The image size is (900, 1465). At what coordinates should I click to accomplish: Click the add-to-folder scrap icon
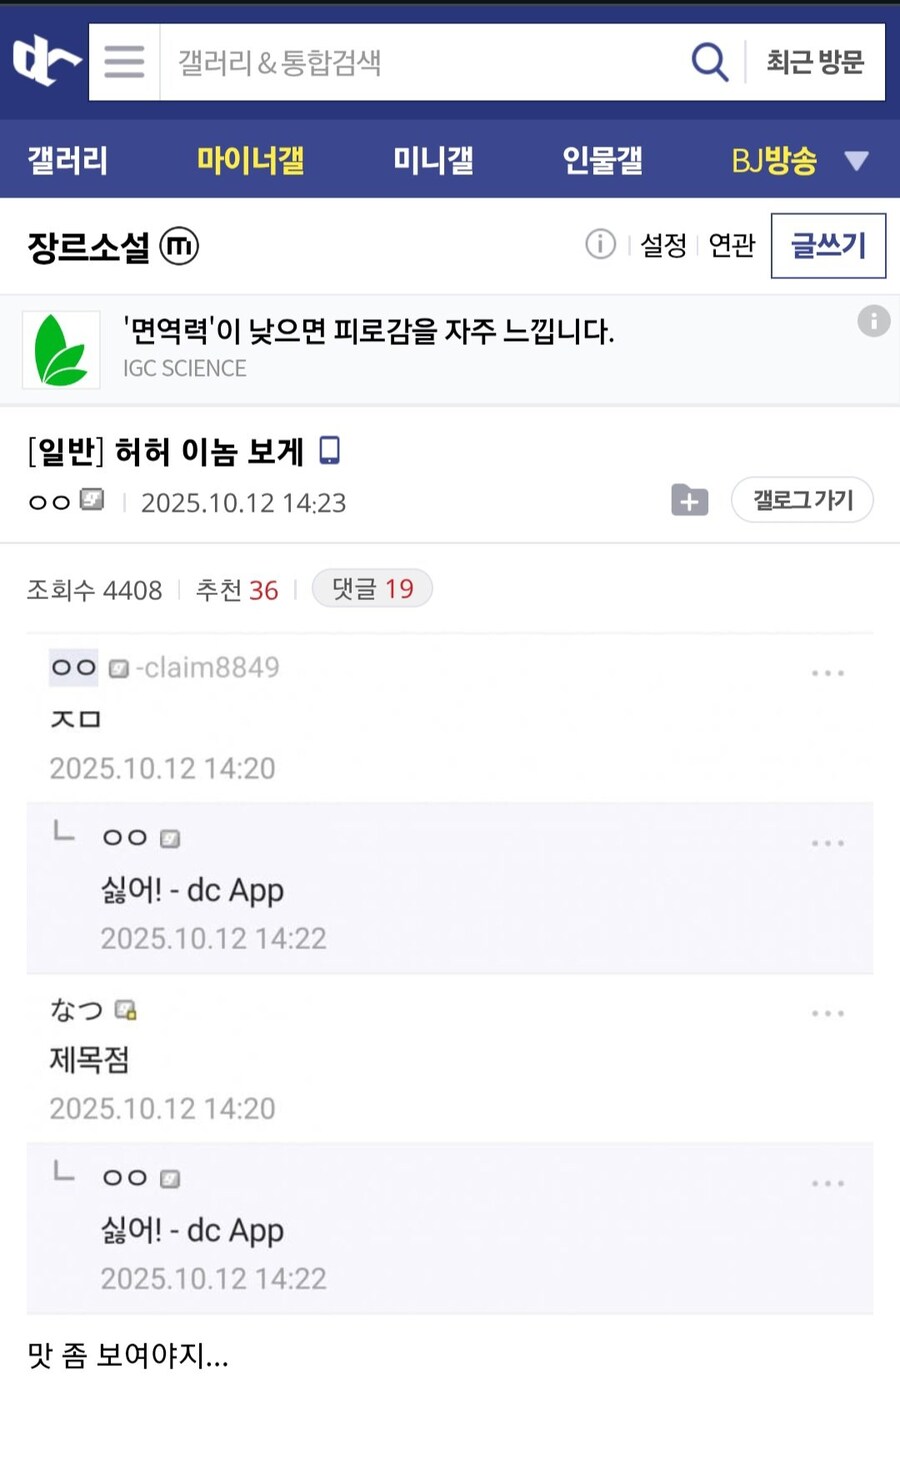click(x=689, y=500)
